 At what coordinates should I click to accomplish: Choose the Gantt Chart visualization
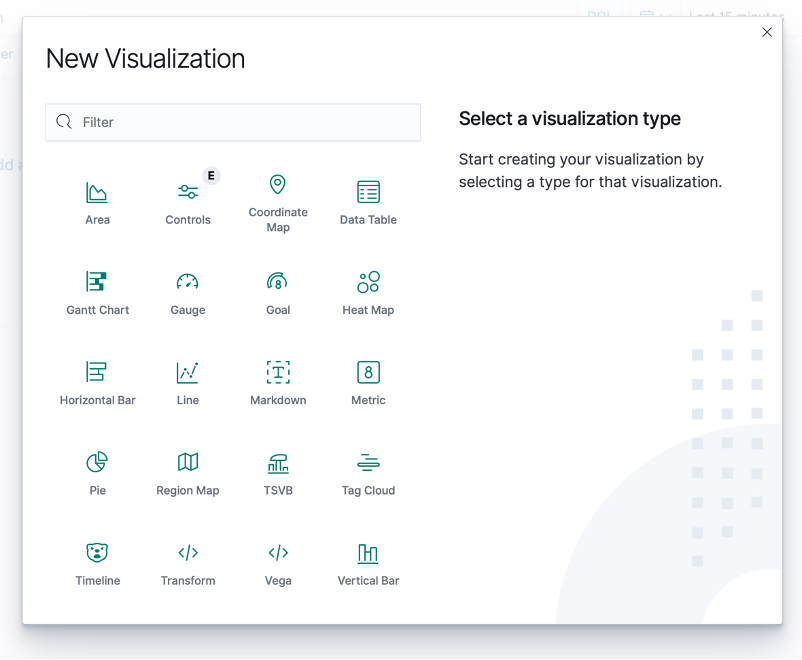click(97, 293)
